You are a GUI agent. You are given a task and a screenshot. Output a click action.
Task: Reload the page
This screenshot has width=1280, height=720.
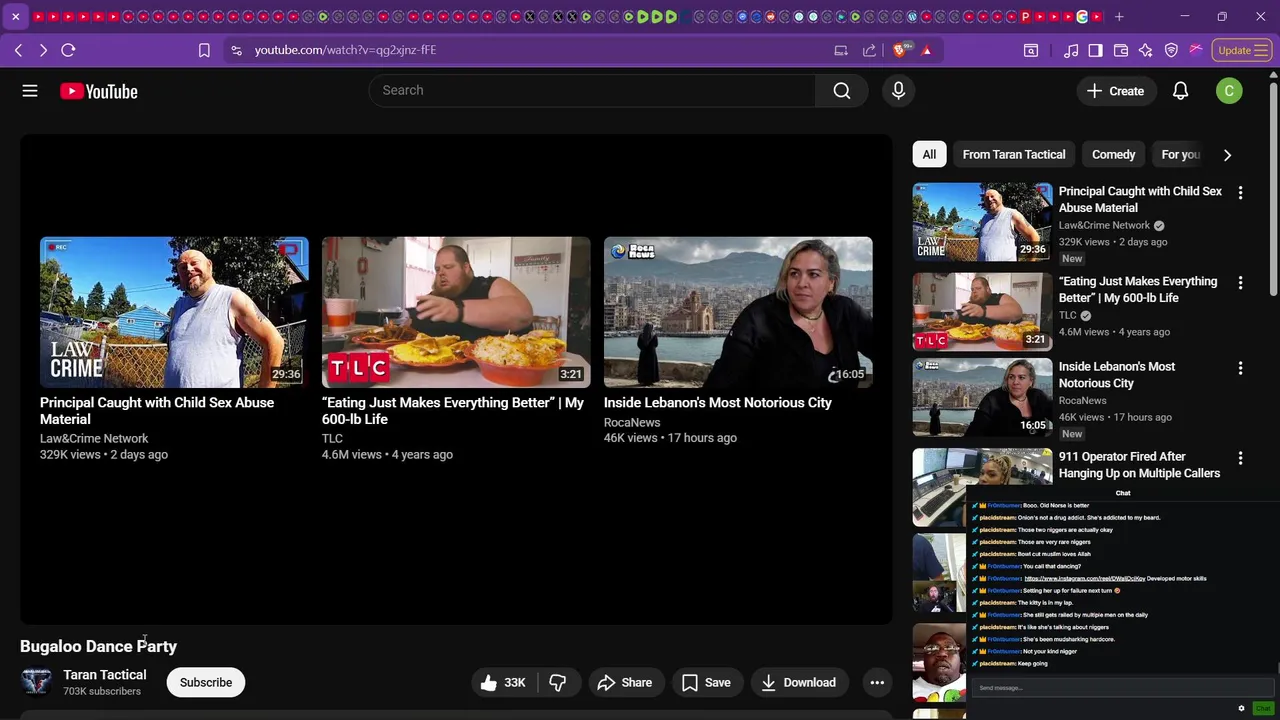click(68, 50)
